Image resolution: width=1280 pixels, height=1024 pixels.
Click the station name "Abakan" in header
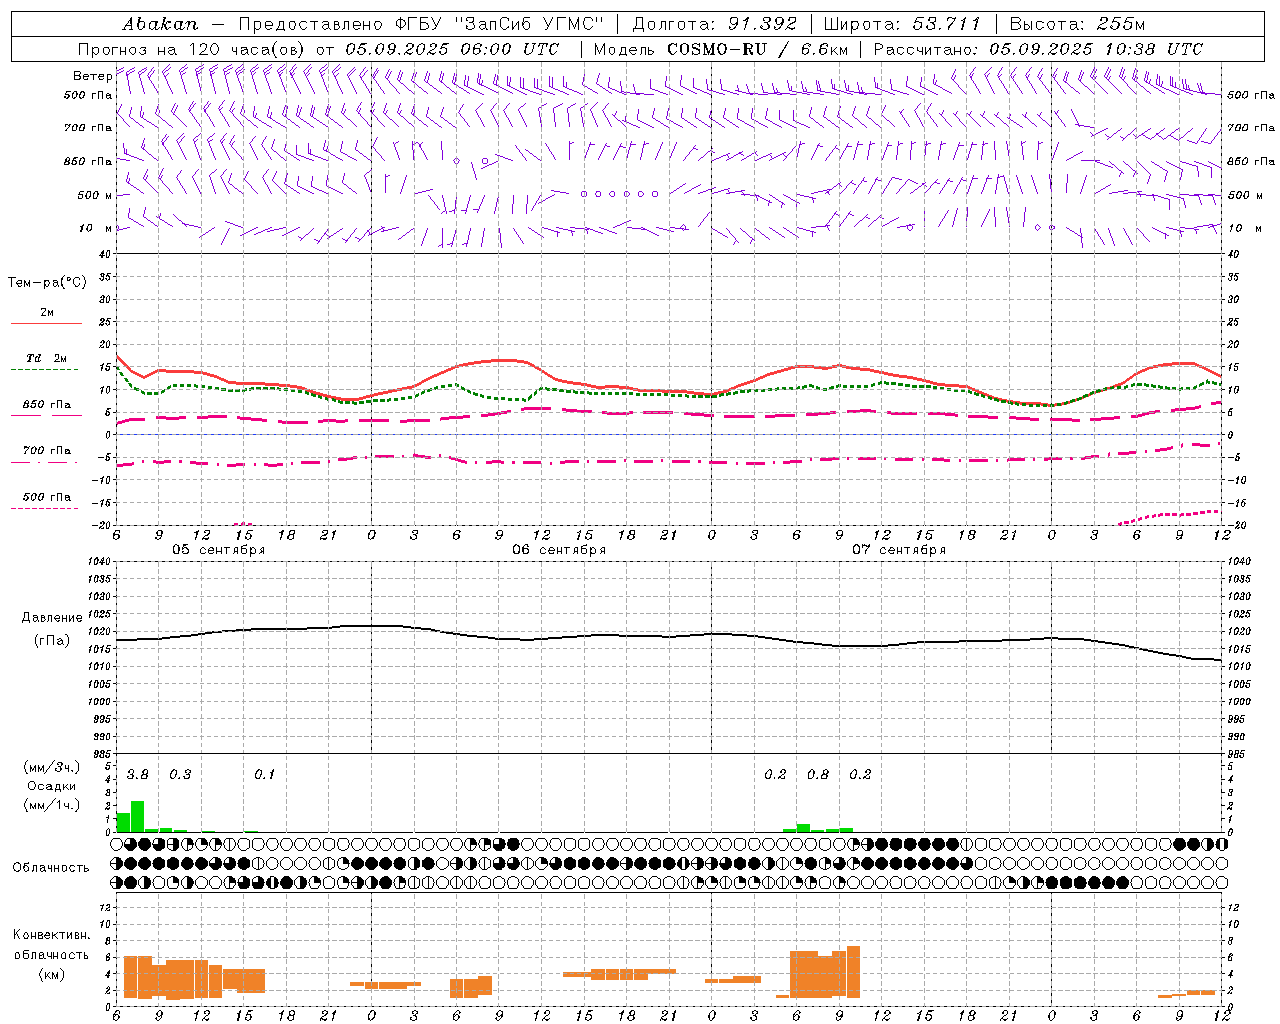[160, 23]
